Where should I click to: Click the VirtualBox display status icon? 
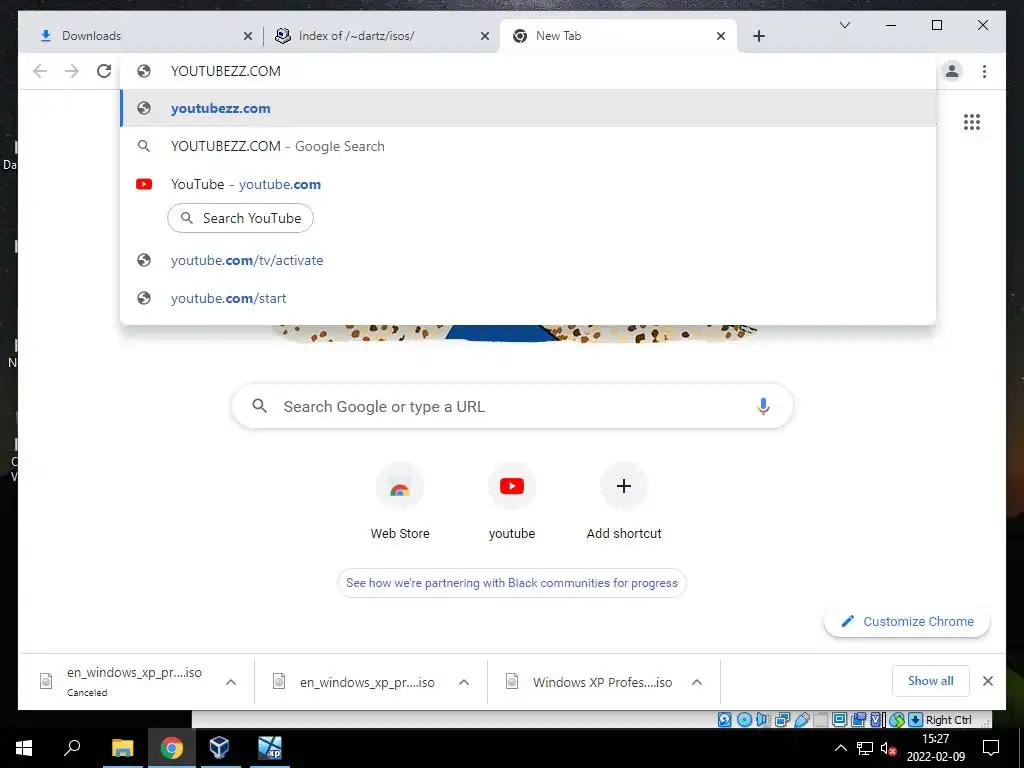(839, 720)
